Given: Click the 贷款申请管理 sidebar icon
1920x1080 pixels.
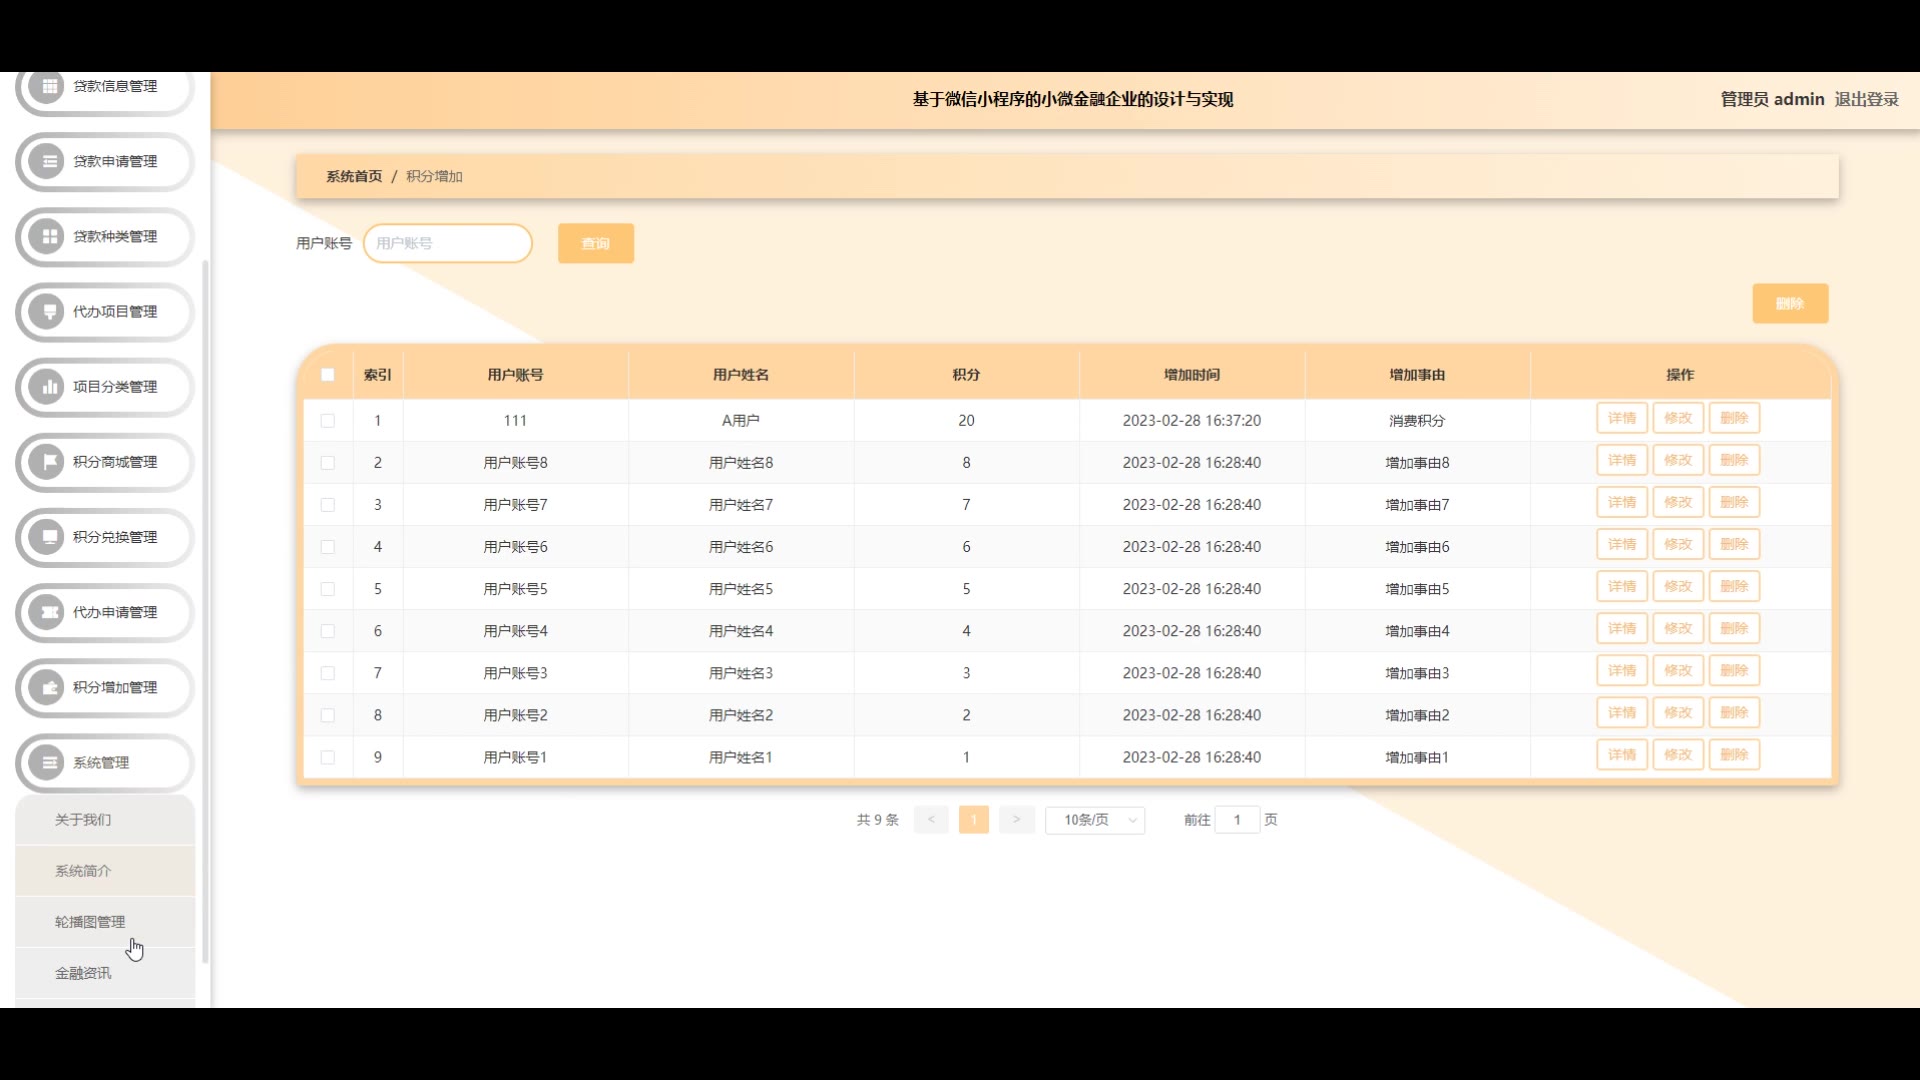Looking at the screenshot, I should tap(47, 161).
